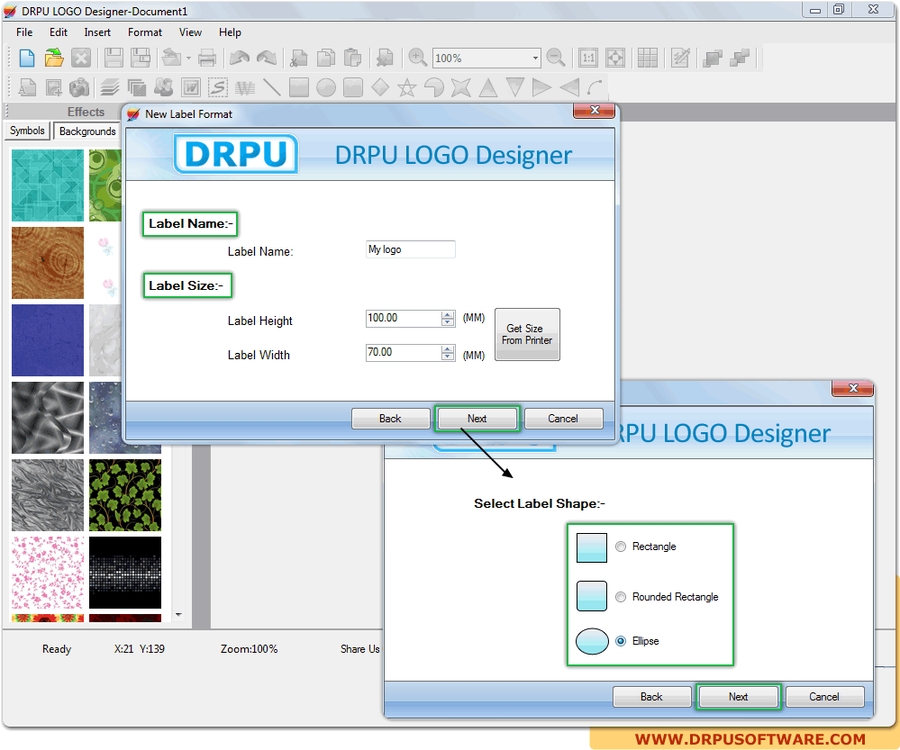Open the Format menu
This screenshot has width=900, height=750.
tap(144, 32)
